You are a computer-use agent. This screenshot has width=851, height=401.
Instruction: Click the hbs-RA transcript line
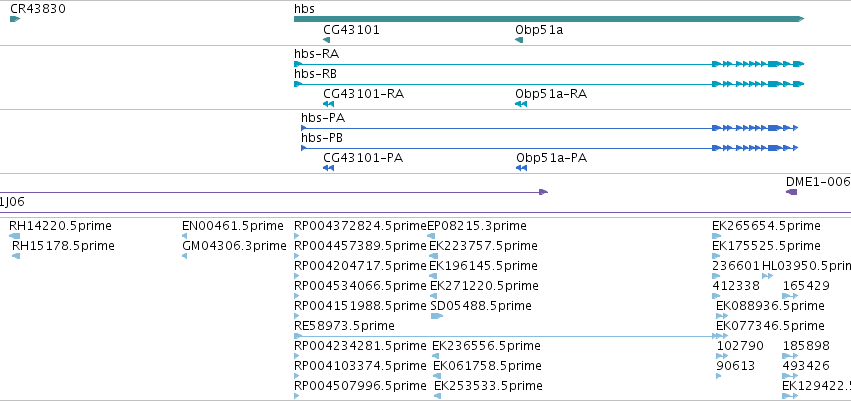click(x=549, y=64)
